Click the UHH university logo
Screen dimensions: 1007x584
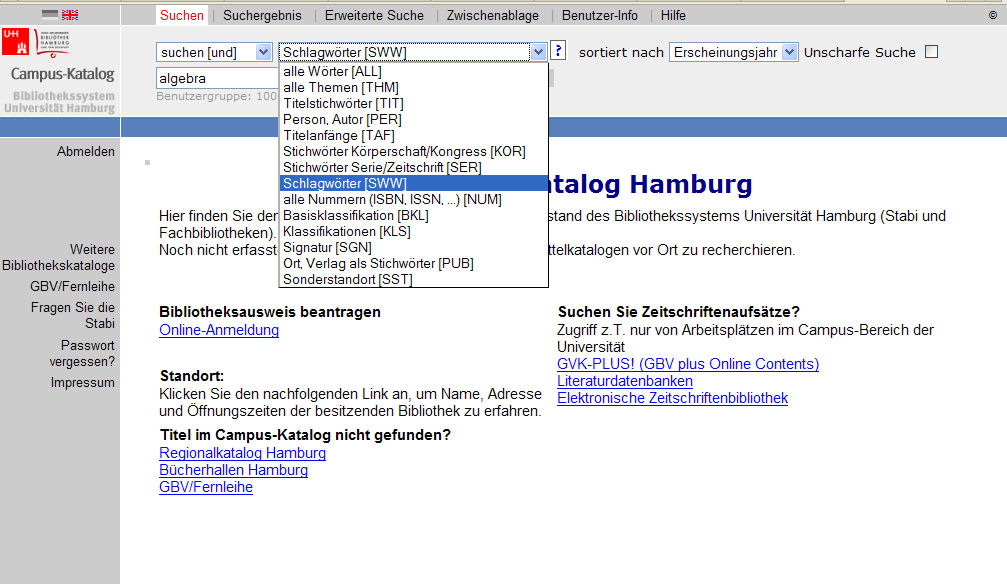click(x=15, y=42)
